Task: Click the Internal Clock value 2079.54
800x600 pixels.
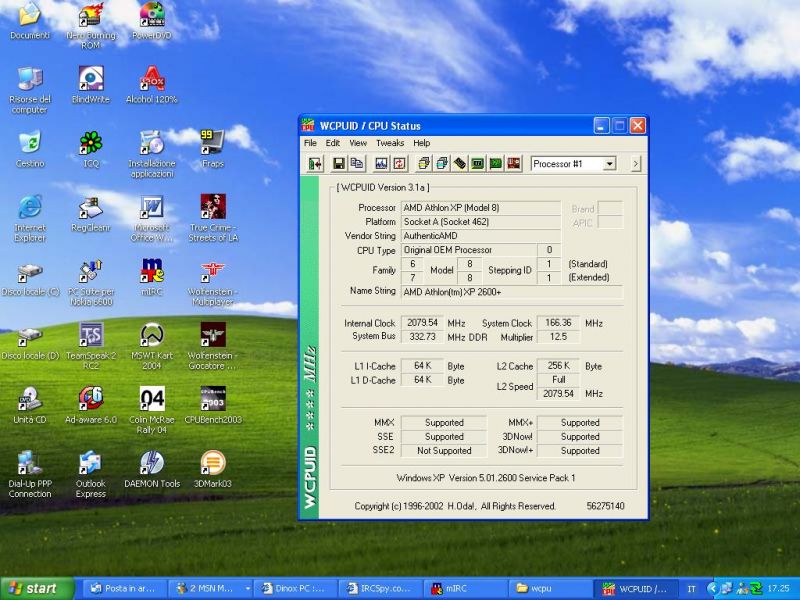Action: coord(422,323)
